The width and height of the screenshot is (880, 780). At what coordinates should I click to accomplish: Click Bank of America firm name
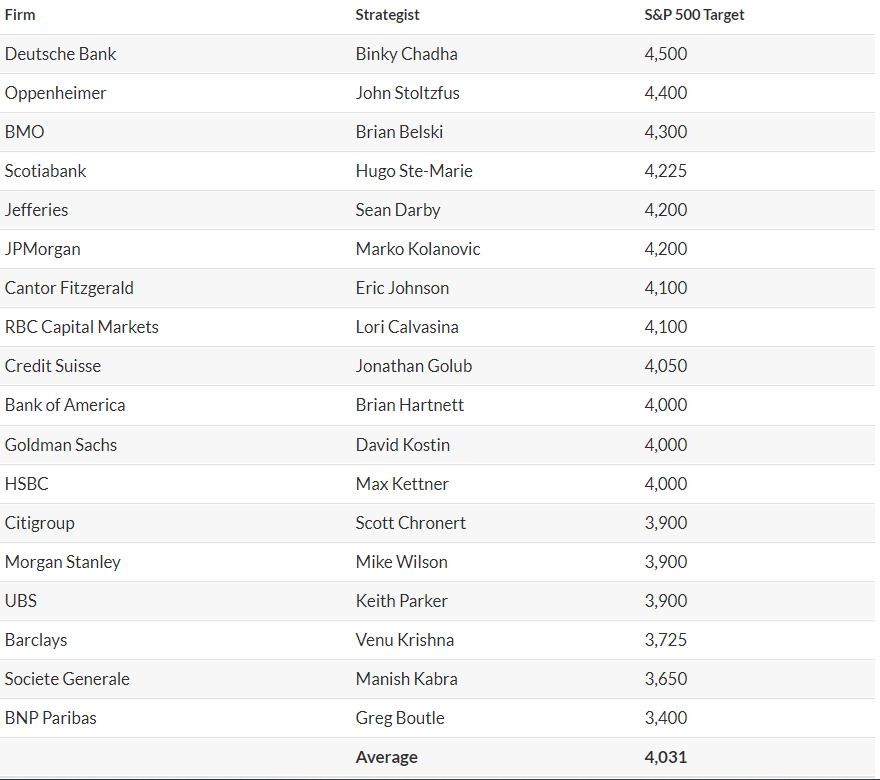click(x=65, y=405)
